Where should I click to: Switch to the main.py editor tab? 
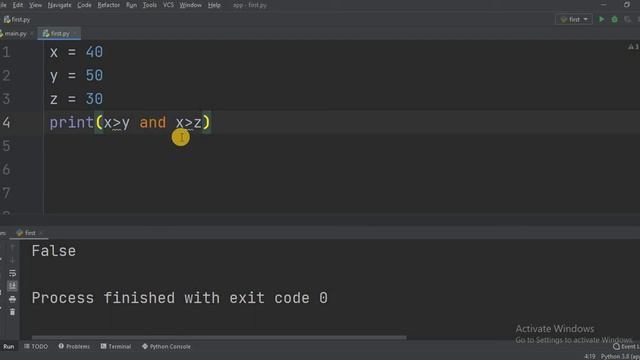(x=15, y=33)
